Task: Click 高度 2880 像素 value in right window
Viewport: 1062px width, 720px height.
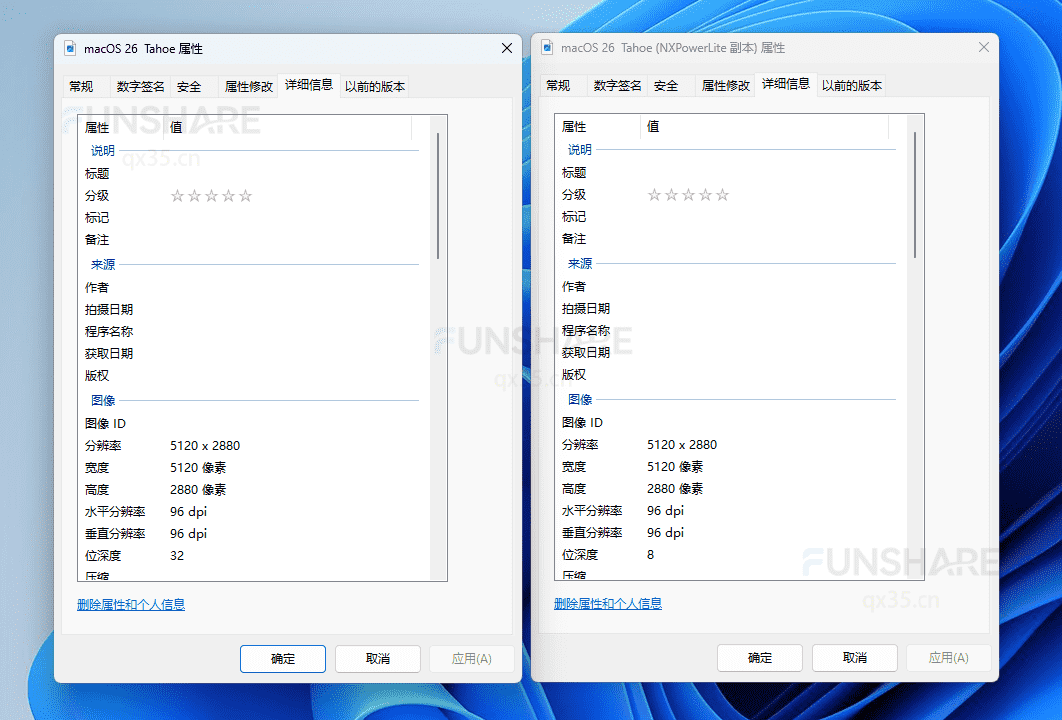Action: 675,488
